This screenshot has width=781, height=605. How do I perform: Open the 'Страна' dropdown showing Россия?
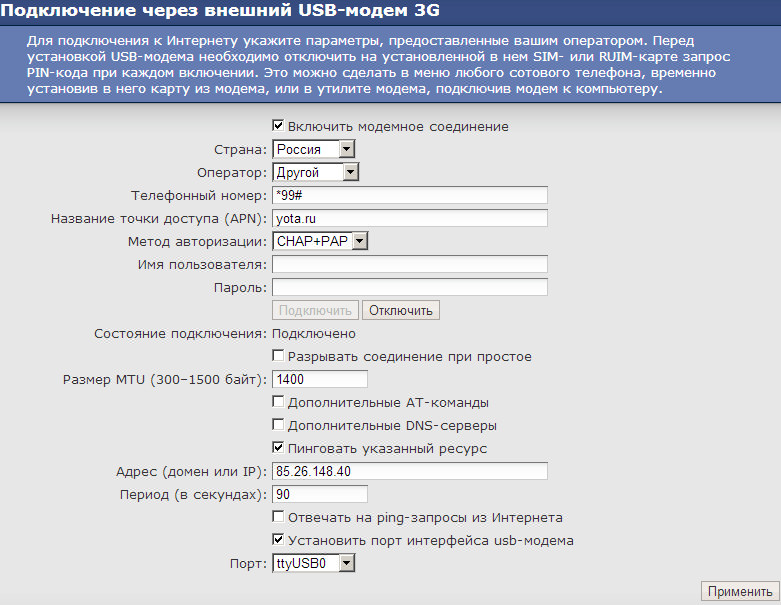click(314, 149)
